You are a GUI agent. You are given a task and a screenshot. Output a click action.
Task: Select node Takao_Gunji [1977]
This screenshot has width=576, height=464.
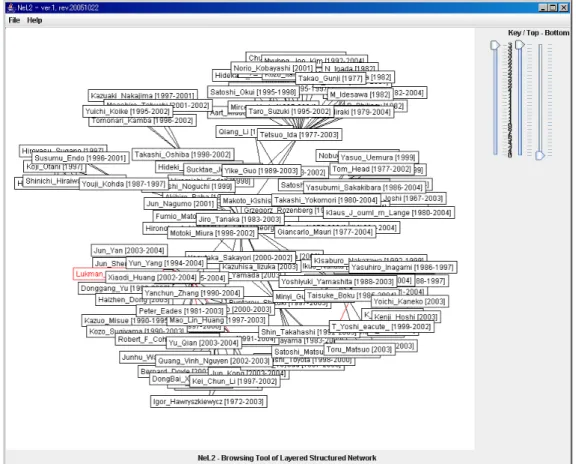[330, 78]
